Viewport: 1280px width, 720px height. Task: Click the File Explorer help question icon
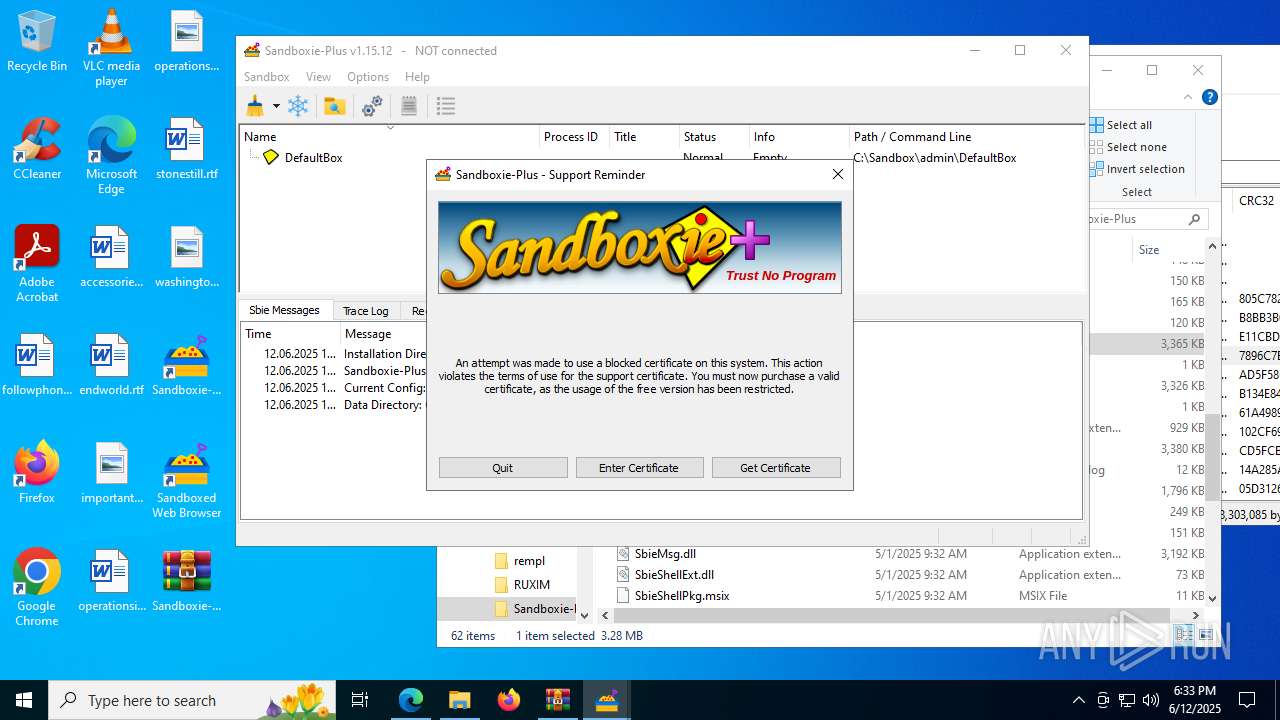tap(1209, 97)
